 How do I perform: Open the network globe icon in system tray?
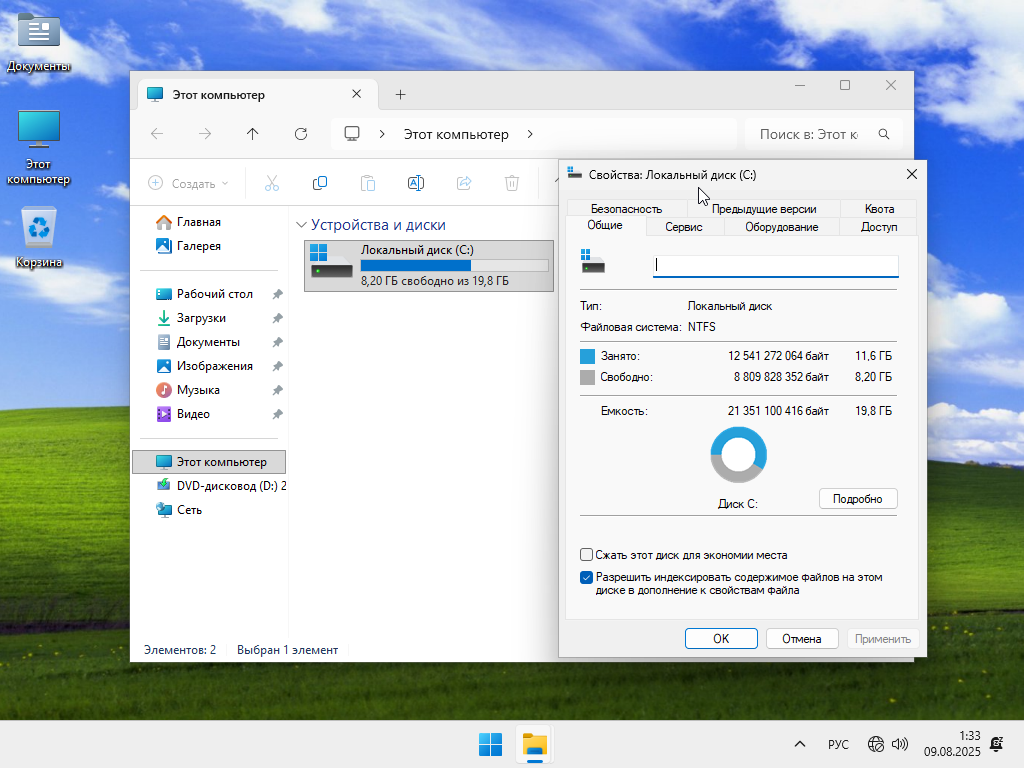875,744
